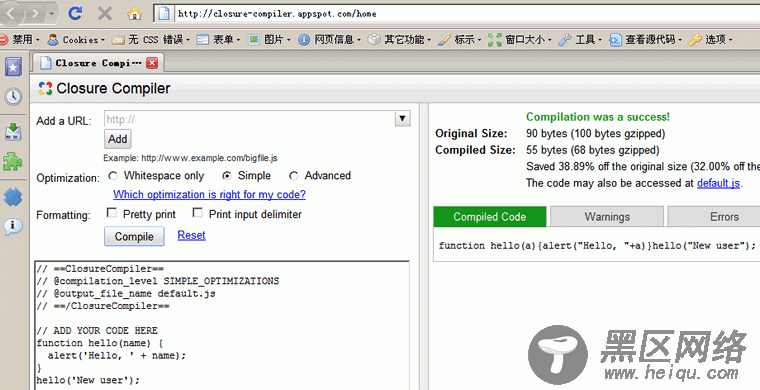The width and height of the screenshot is (760, 390).
Task: Click the Add a URL text field
Action: tap(250, 119)
